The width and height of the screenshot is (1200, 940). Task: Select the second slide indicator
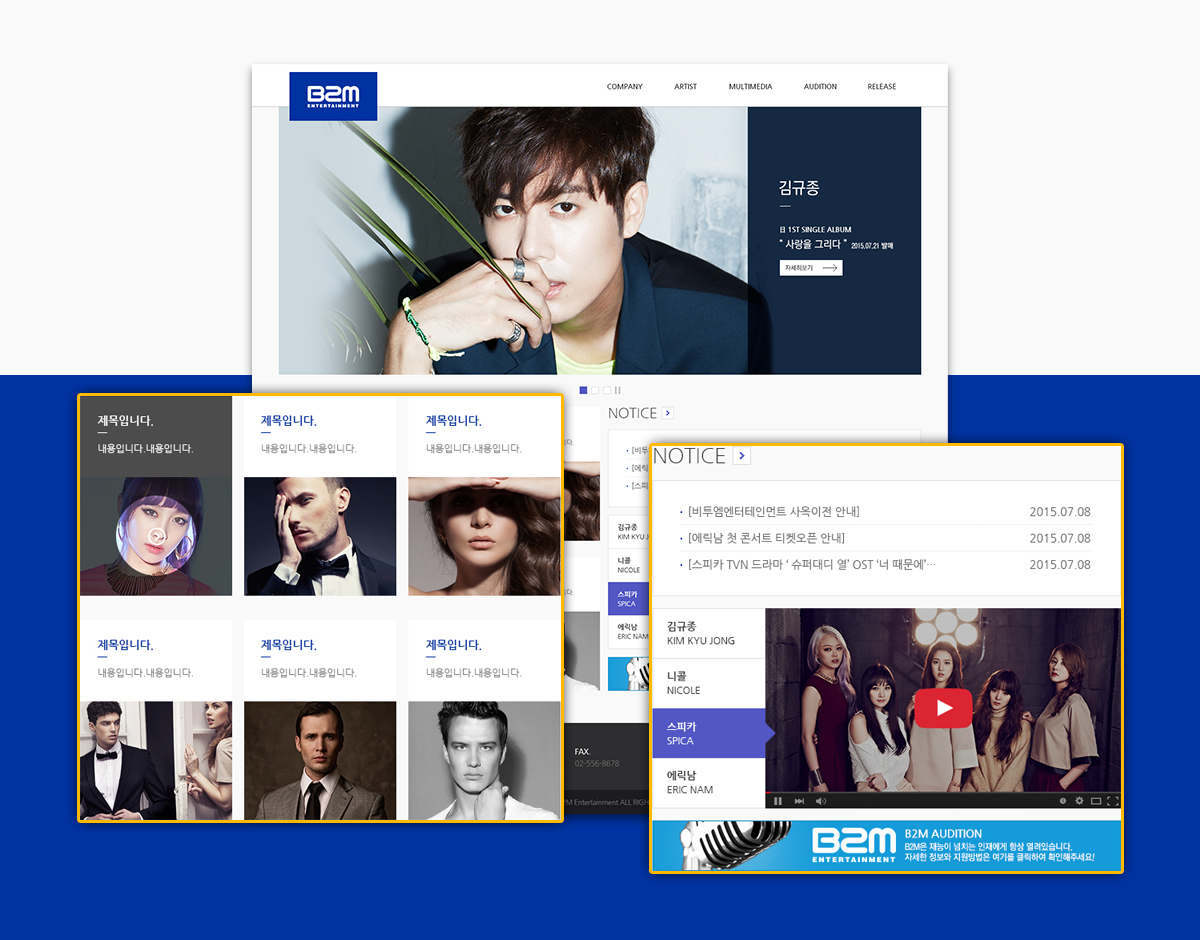(595, 390)
